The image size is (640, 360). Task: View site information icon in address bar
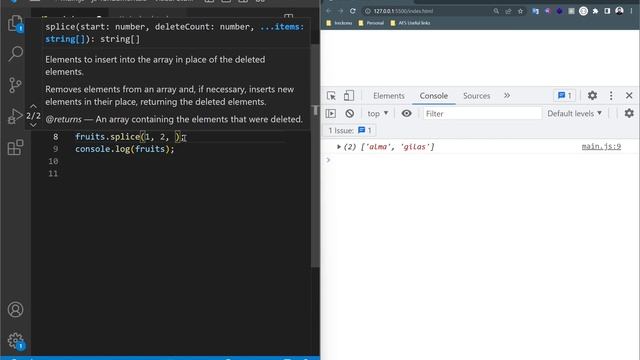pos(368,11)
